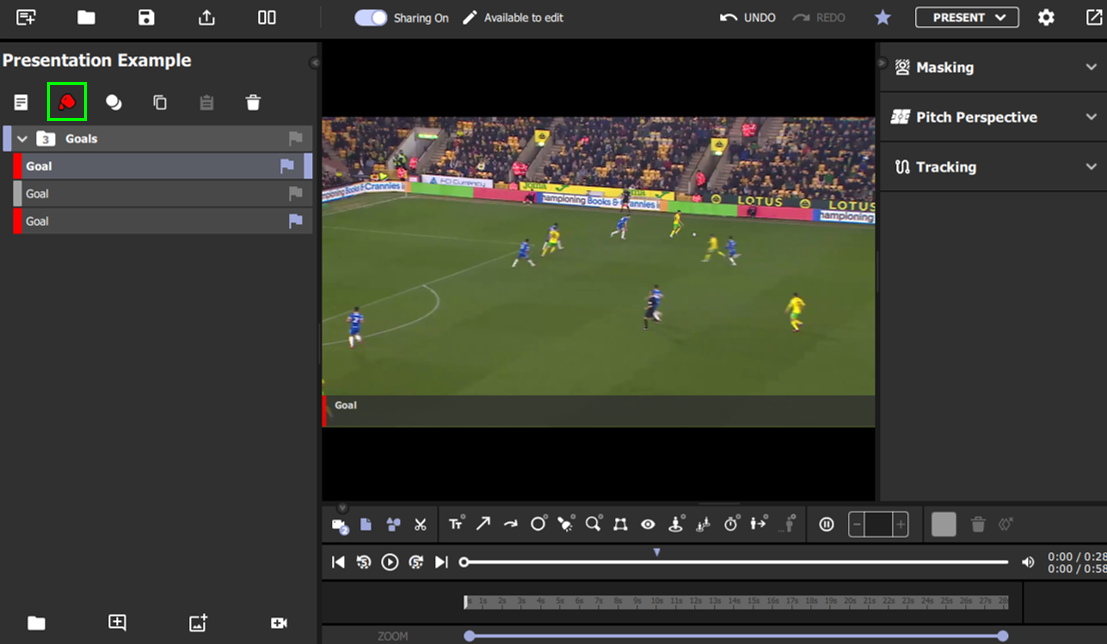Toggle the Sharing On switch
Screen dimensions: 1107x644
pos(371,18)
